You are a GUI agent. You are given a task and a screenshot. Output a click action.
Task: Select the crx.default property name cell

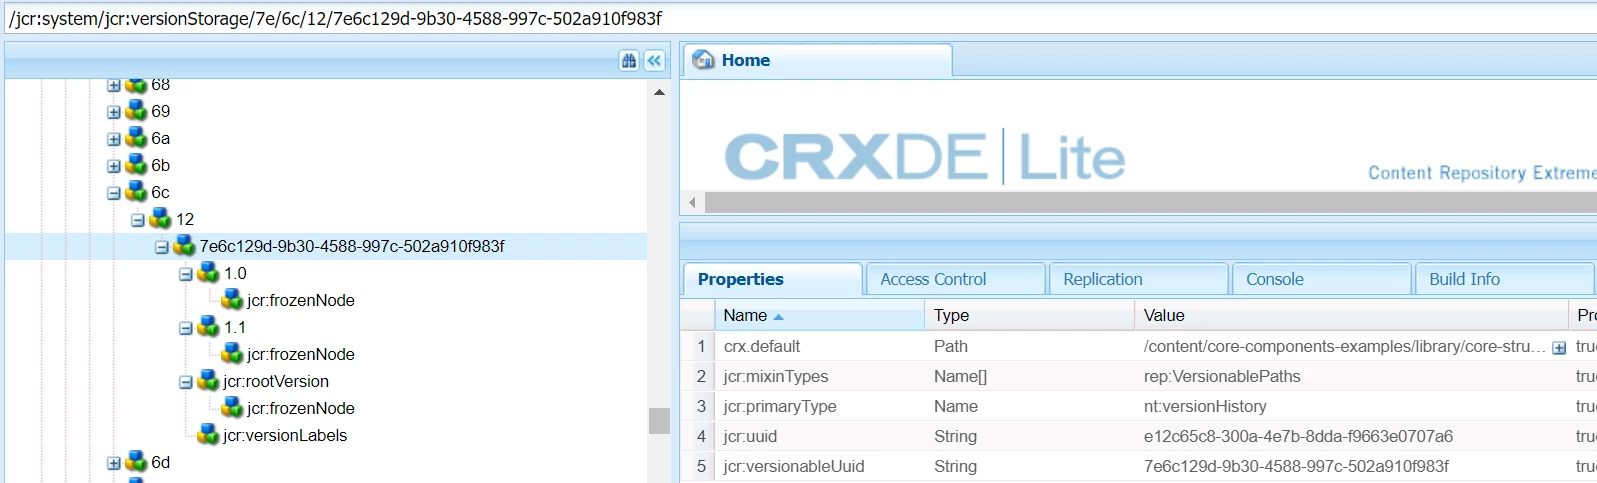point(819,346)
